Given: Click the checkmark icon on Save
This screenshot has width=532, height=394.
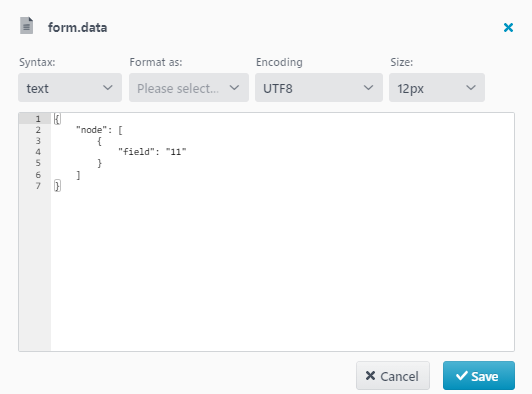Looking at the screenshot, I should (462, 376).
